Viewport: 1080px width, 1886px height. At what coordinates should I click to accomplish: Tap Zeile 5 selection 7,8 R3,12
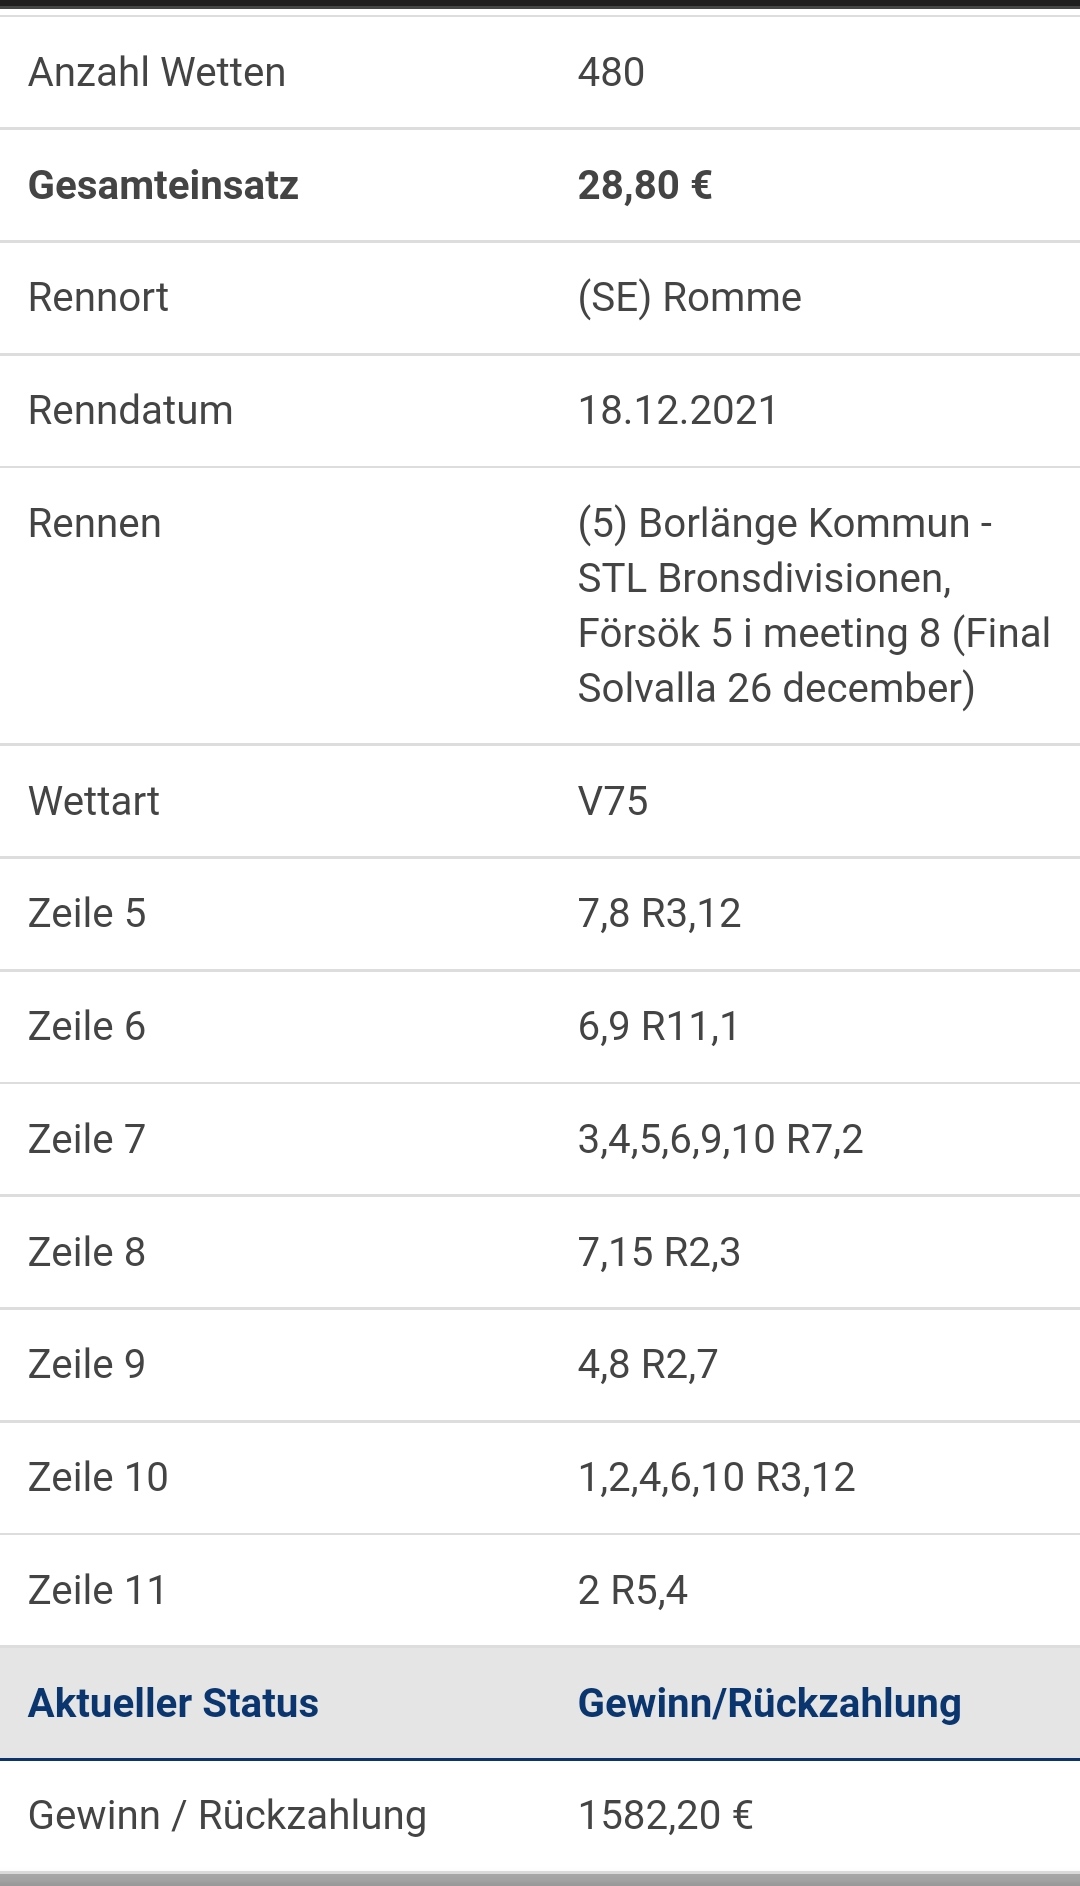(659, 914)
